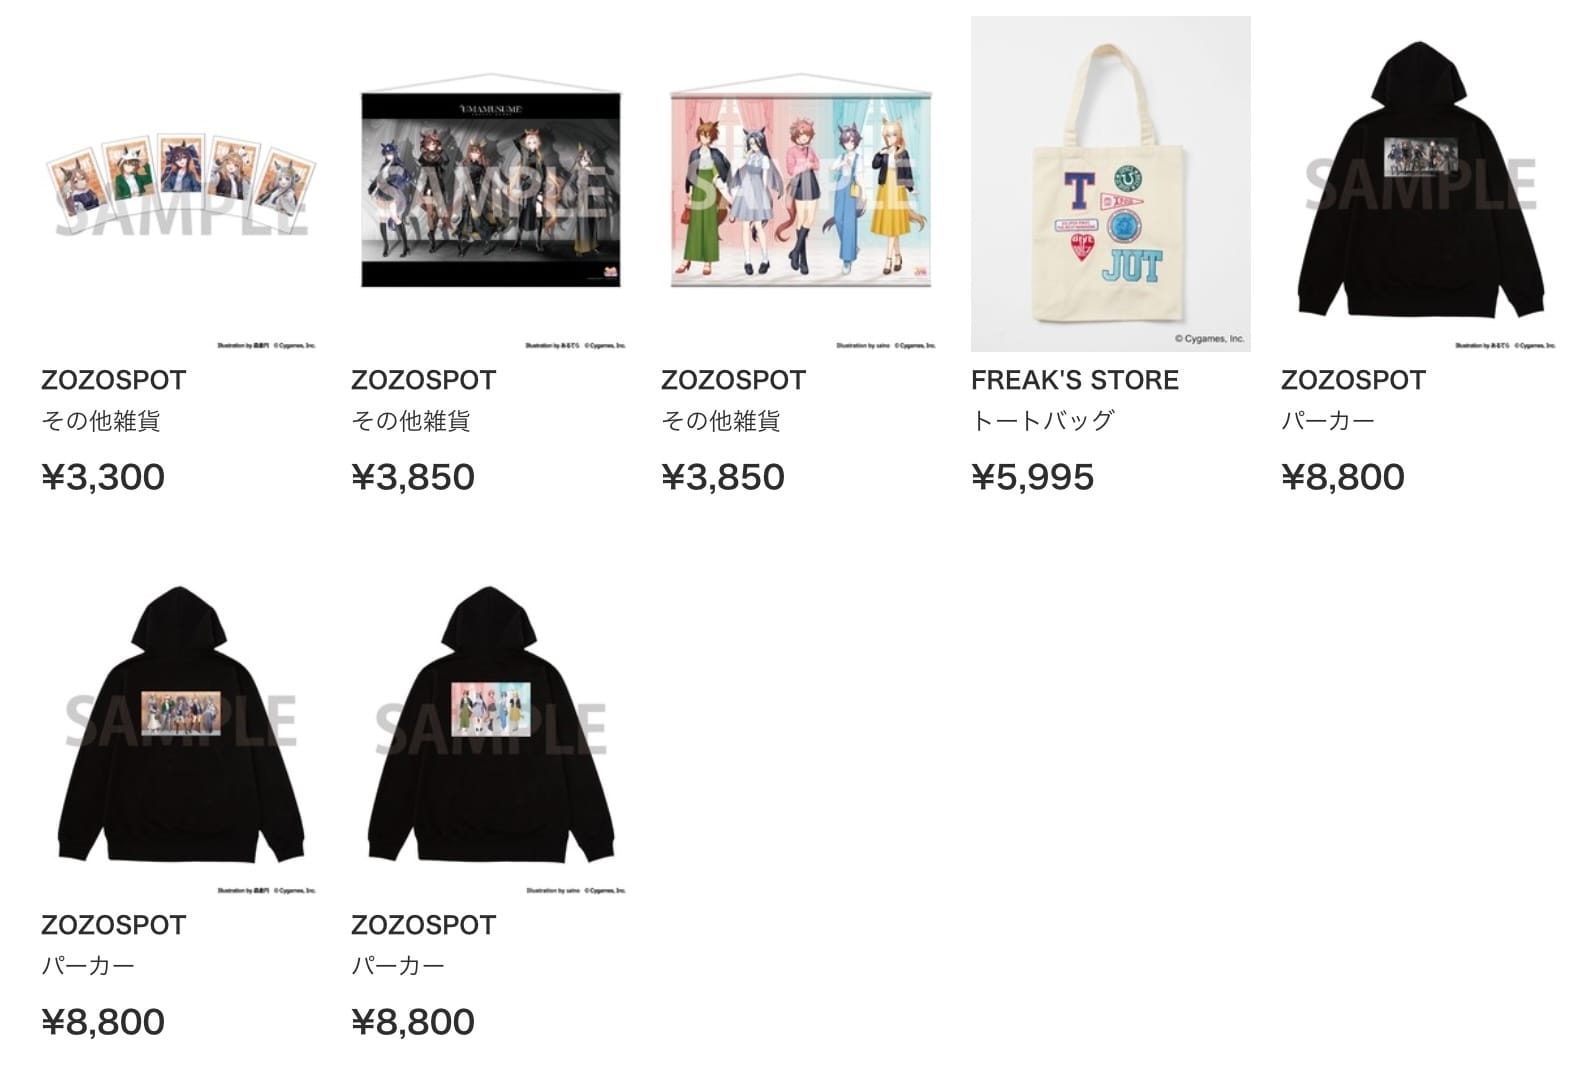1593x1088 pixels.
Task: Click the FREAK'S STORE brand name
Action: click(x=1075, y=380)
